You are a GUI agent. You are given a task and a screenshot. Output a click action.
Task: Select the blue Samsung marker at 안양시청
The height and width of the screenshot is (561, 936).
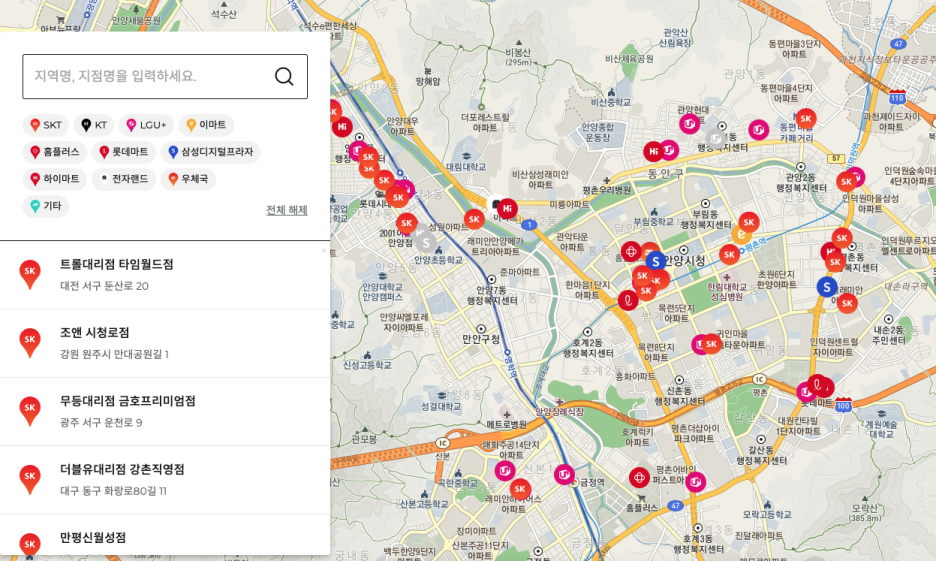tap(656, 261)
